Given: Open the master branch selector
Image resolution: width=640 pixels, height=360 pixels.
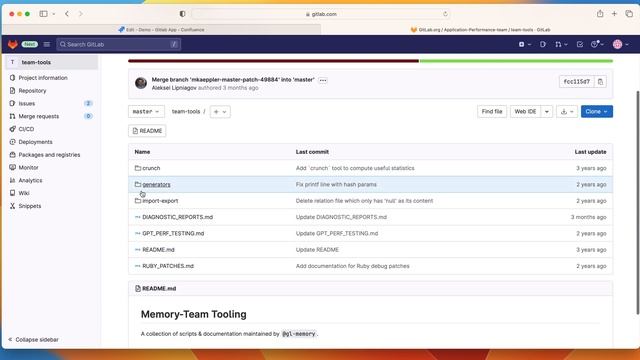Looking at the screenshot, I should (146, 111).
